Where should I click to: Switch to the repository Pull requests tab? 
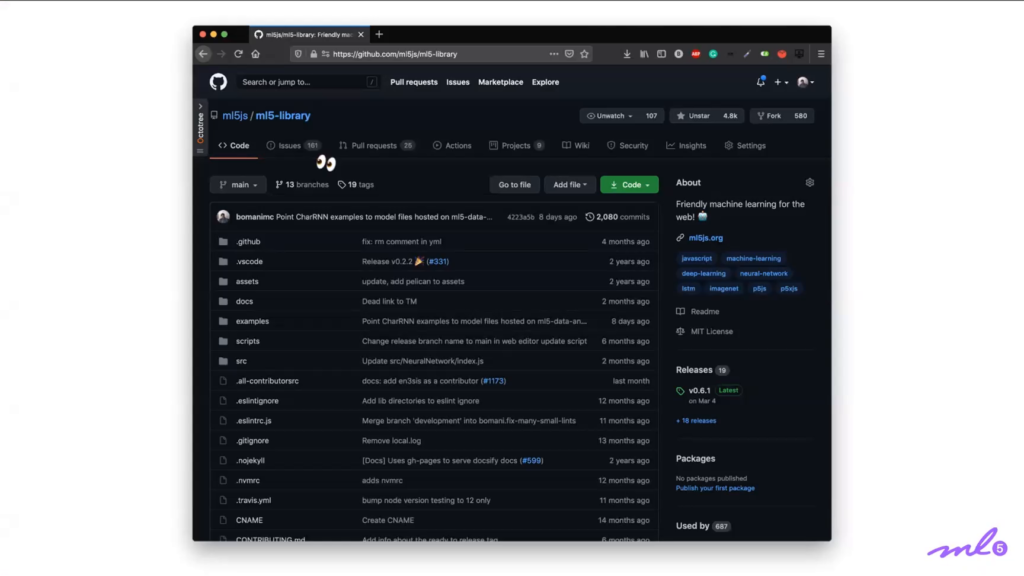point(376,146)
